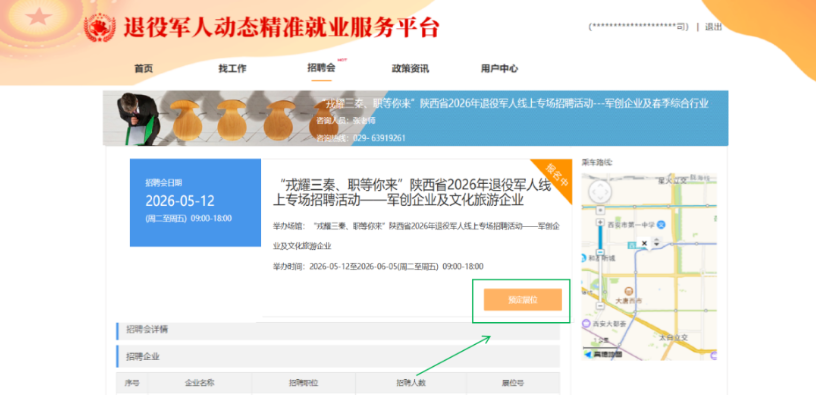Go to the 找工作 tab
The height and width of the screenshot is (396, 816).
(x=232, y=69)
